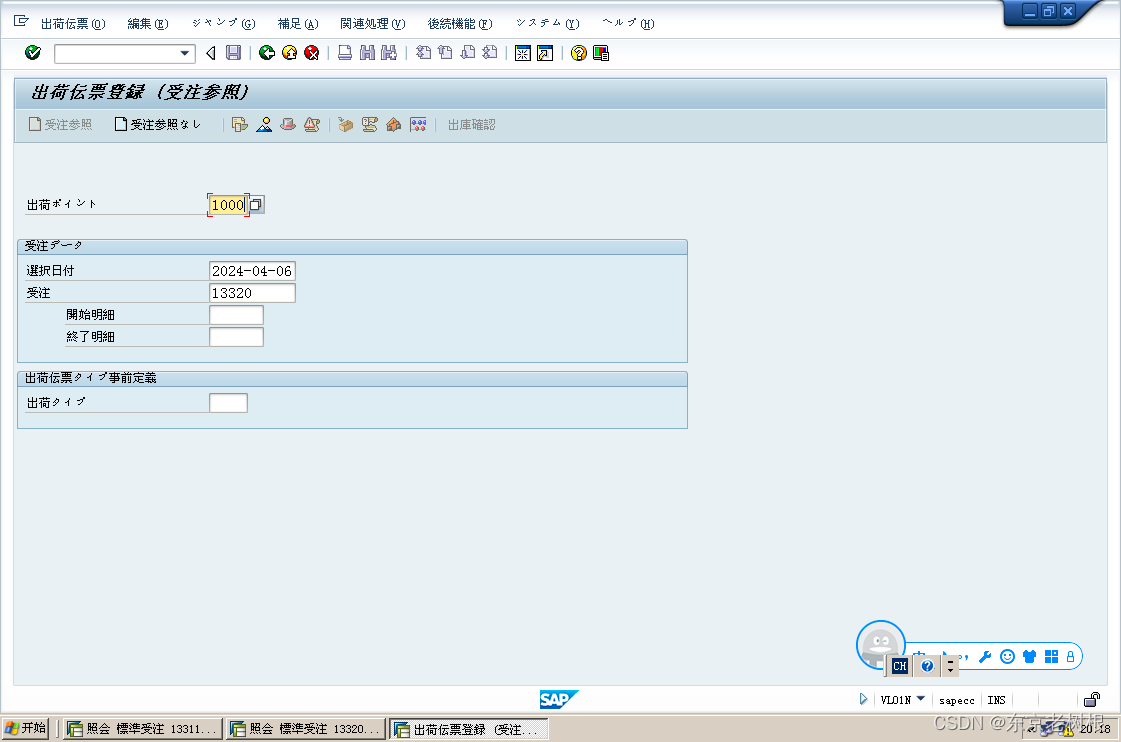Click the scroll document flow icon
1121x742 pixels.
pyautogui.click(x=370, y=124)
